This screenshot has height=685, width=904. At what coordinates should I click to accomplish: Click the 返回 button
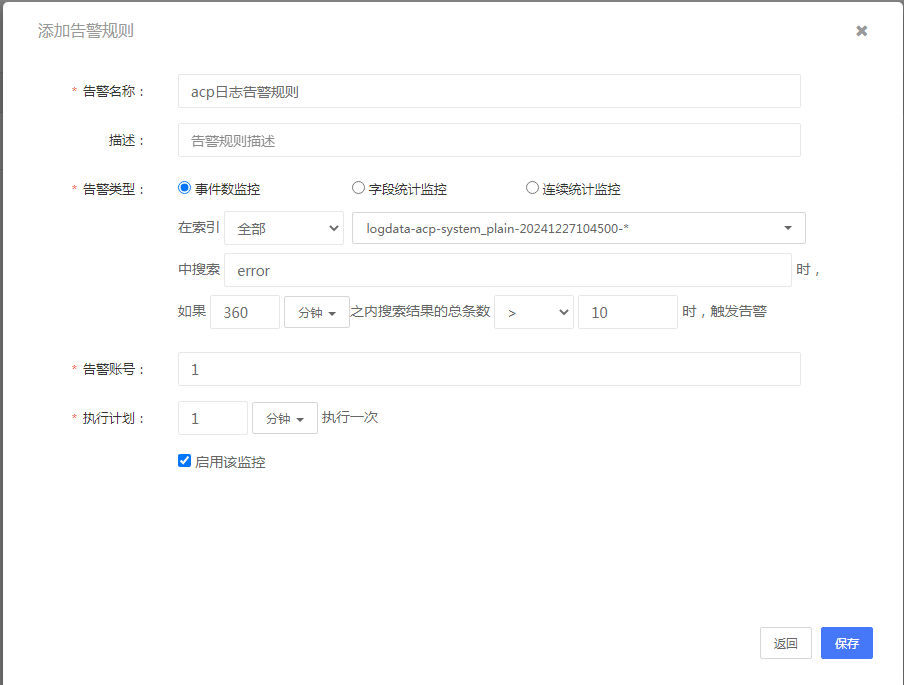click(x=785, y=643)
